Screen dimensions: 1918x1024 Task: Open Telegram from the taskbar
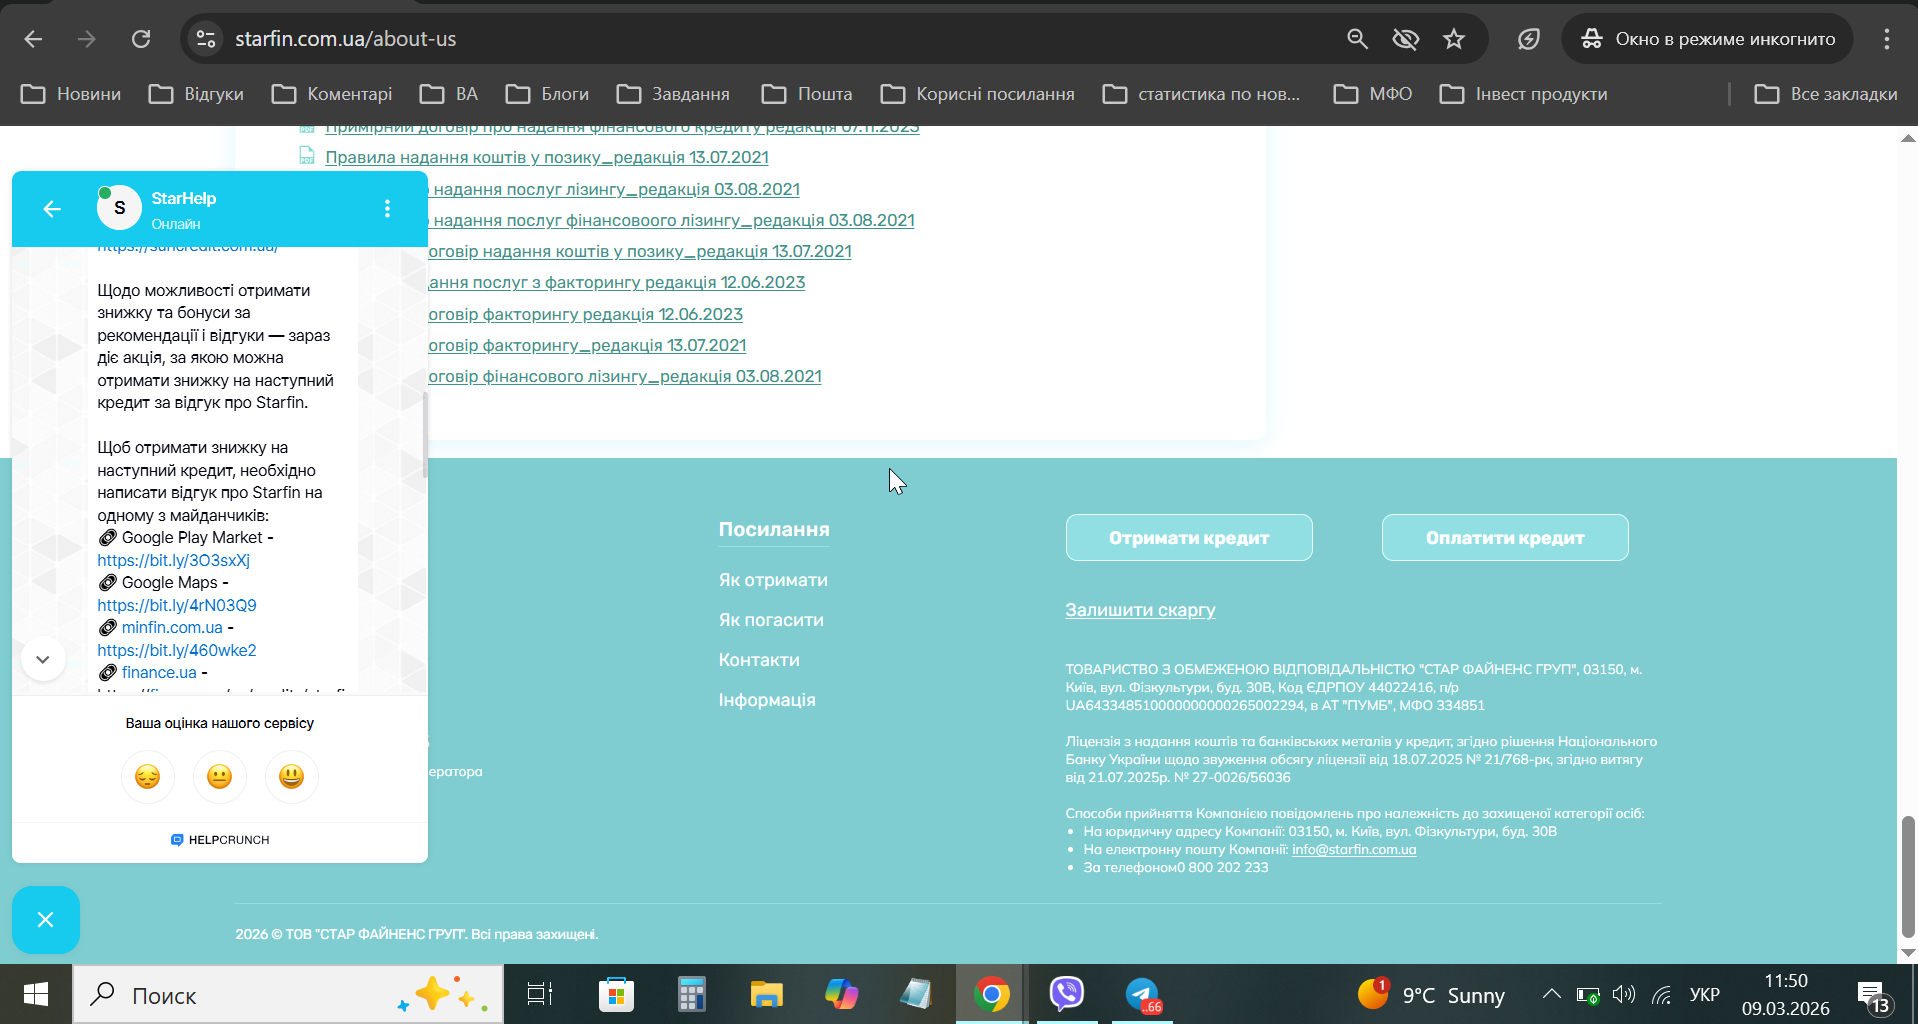tap(1142, 994)
